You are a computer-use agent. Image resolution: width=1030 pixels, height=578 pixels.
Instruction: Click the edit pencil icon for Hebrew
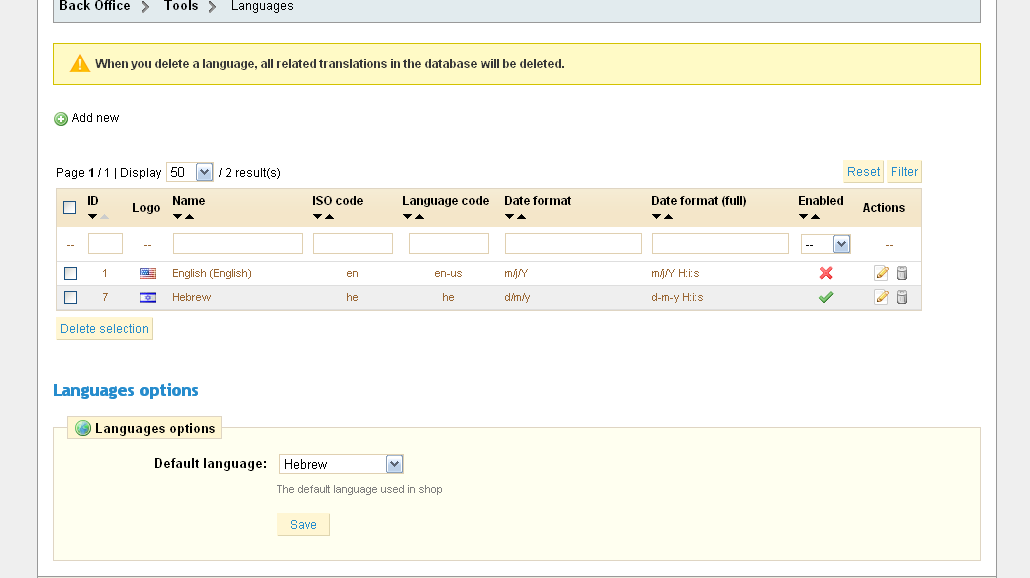(882, 298)
